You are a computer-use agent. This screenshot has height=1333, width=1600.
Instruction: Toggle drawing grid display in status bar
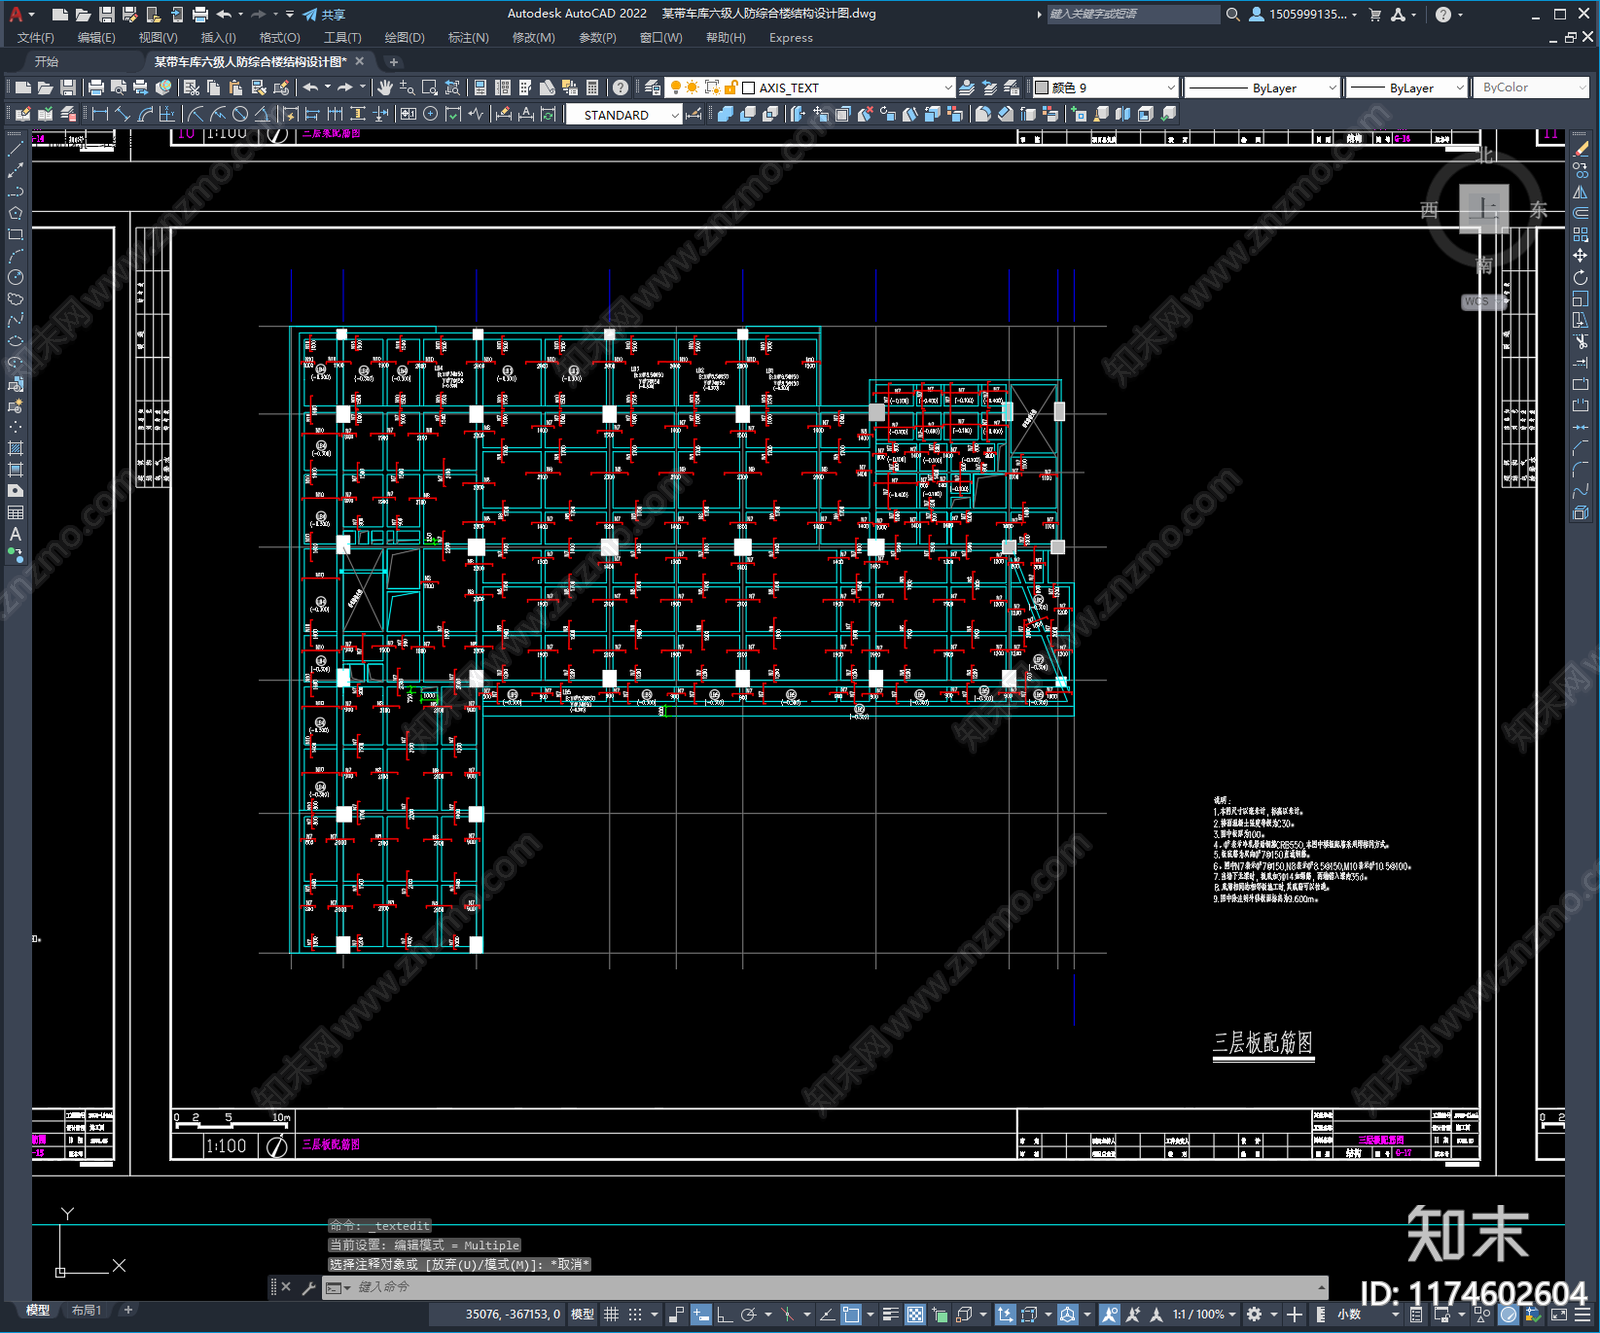pyautogui.click(x=611, y=1314)
